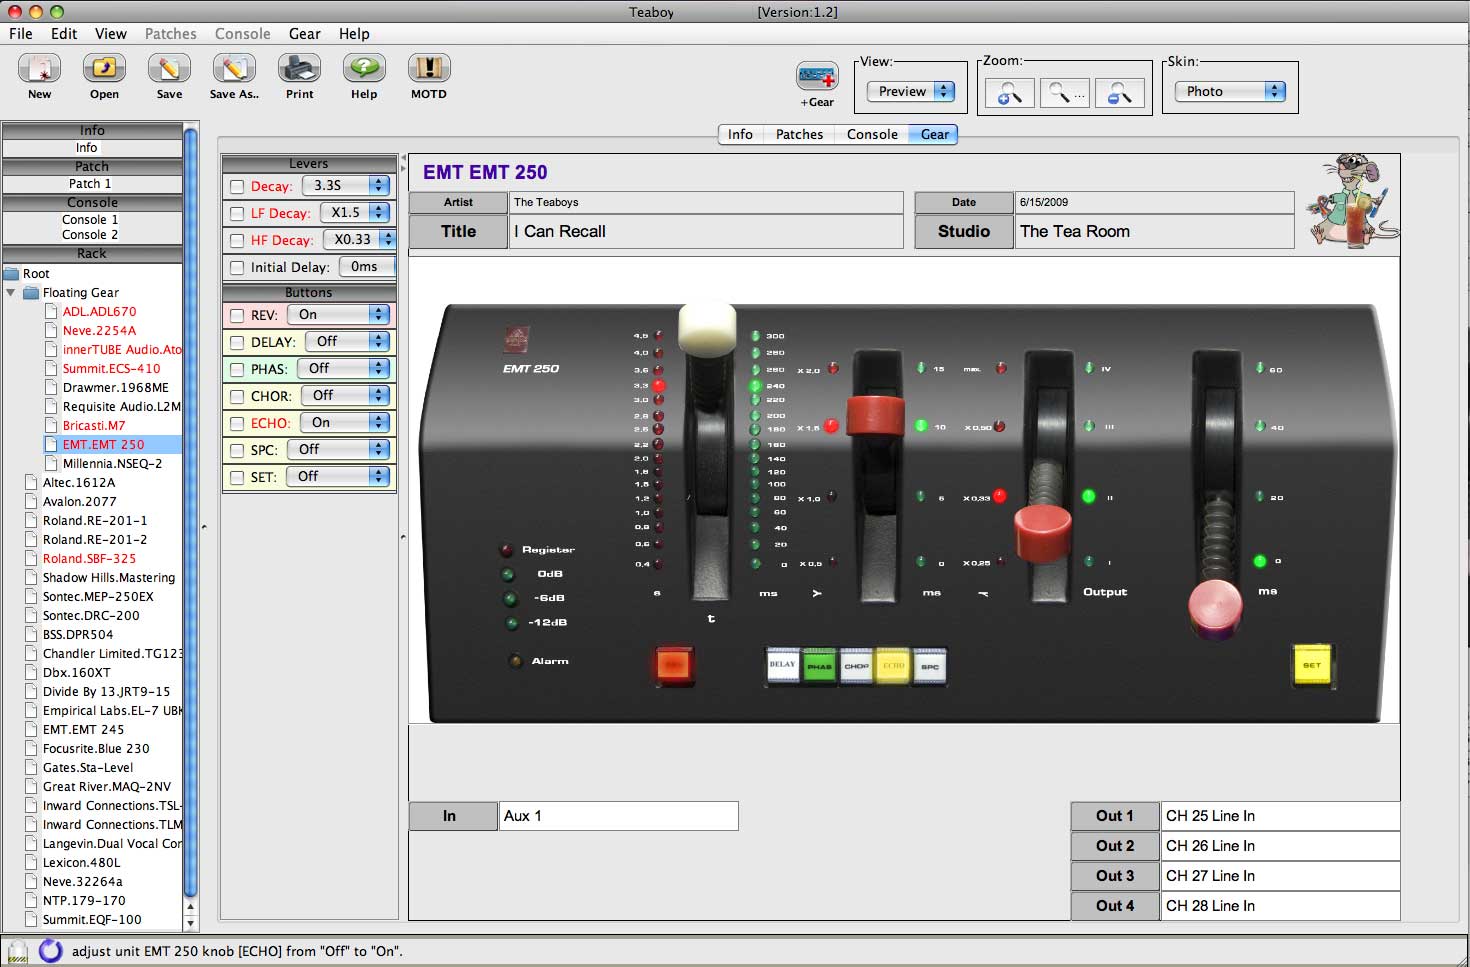Click the Title field I Can Recall
The width and height of the screenshot is (1470, 967).
click(706, 231)
